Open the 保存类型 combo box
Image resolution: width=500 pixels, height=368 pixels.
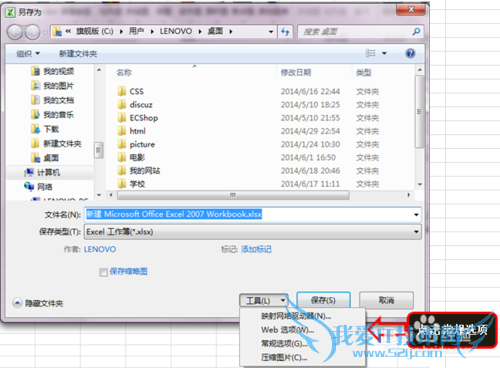(253, 232)
